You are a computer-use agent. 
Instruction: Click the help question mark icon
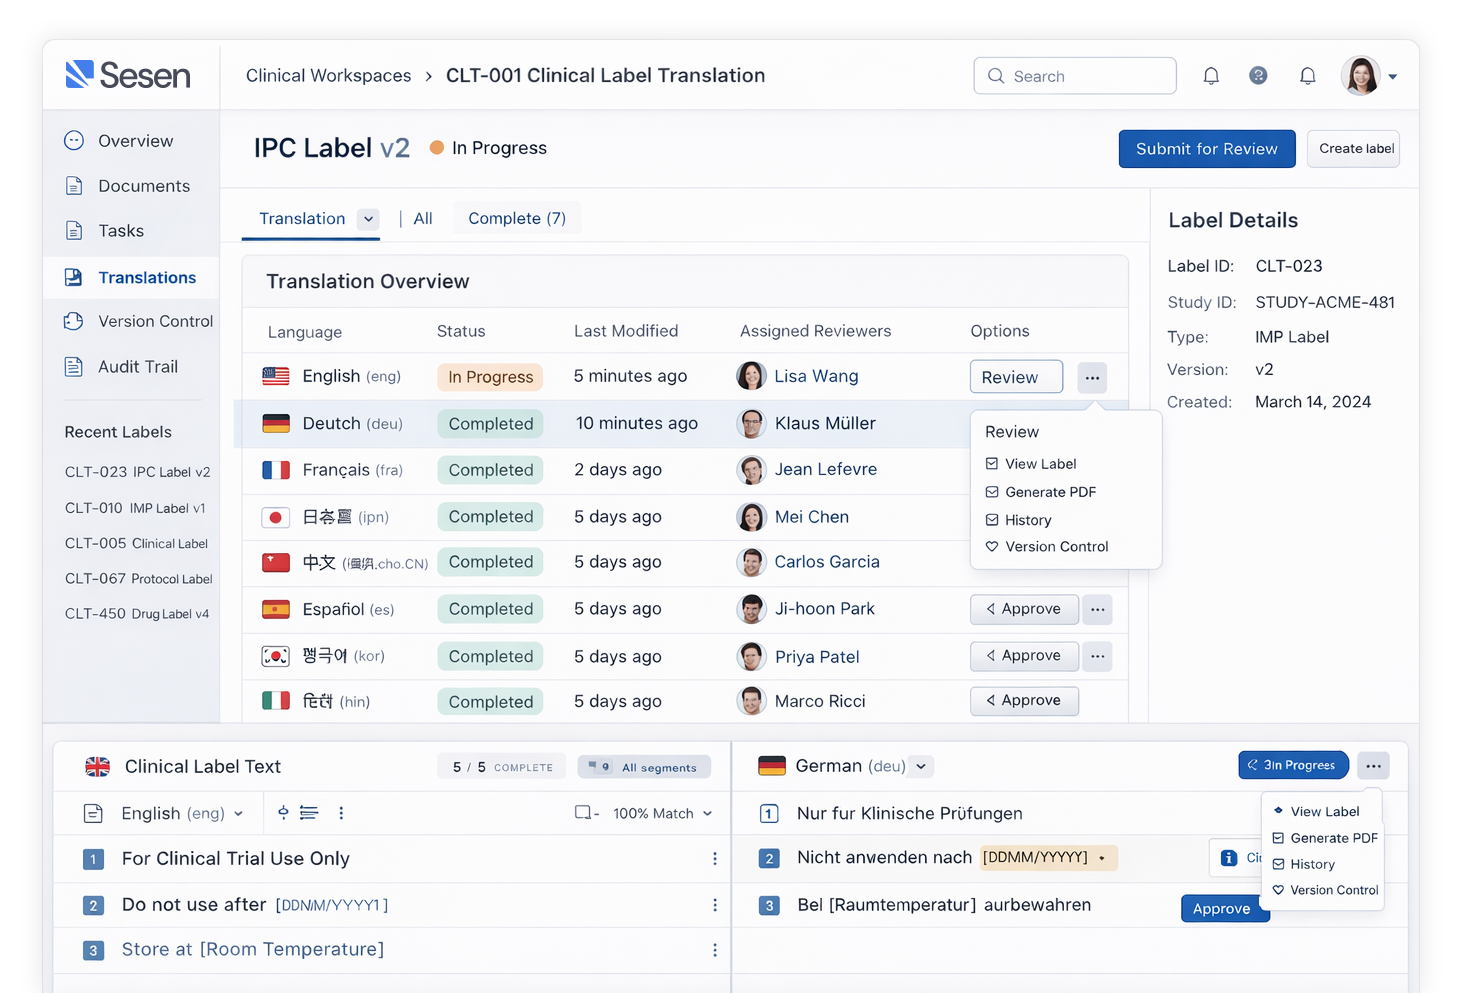tap(1258, 75)
